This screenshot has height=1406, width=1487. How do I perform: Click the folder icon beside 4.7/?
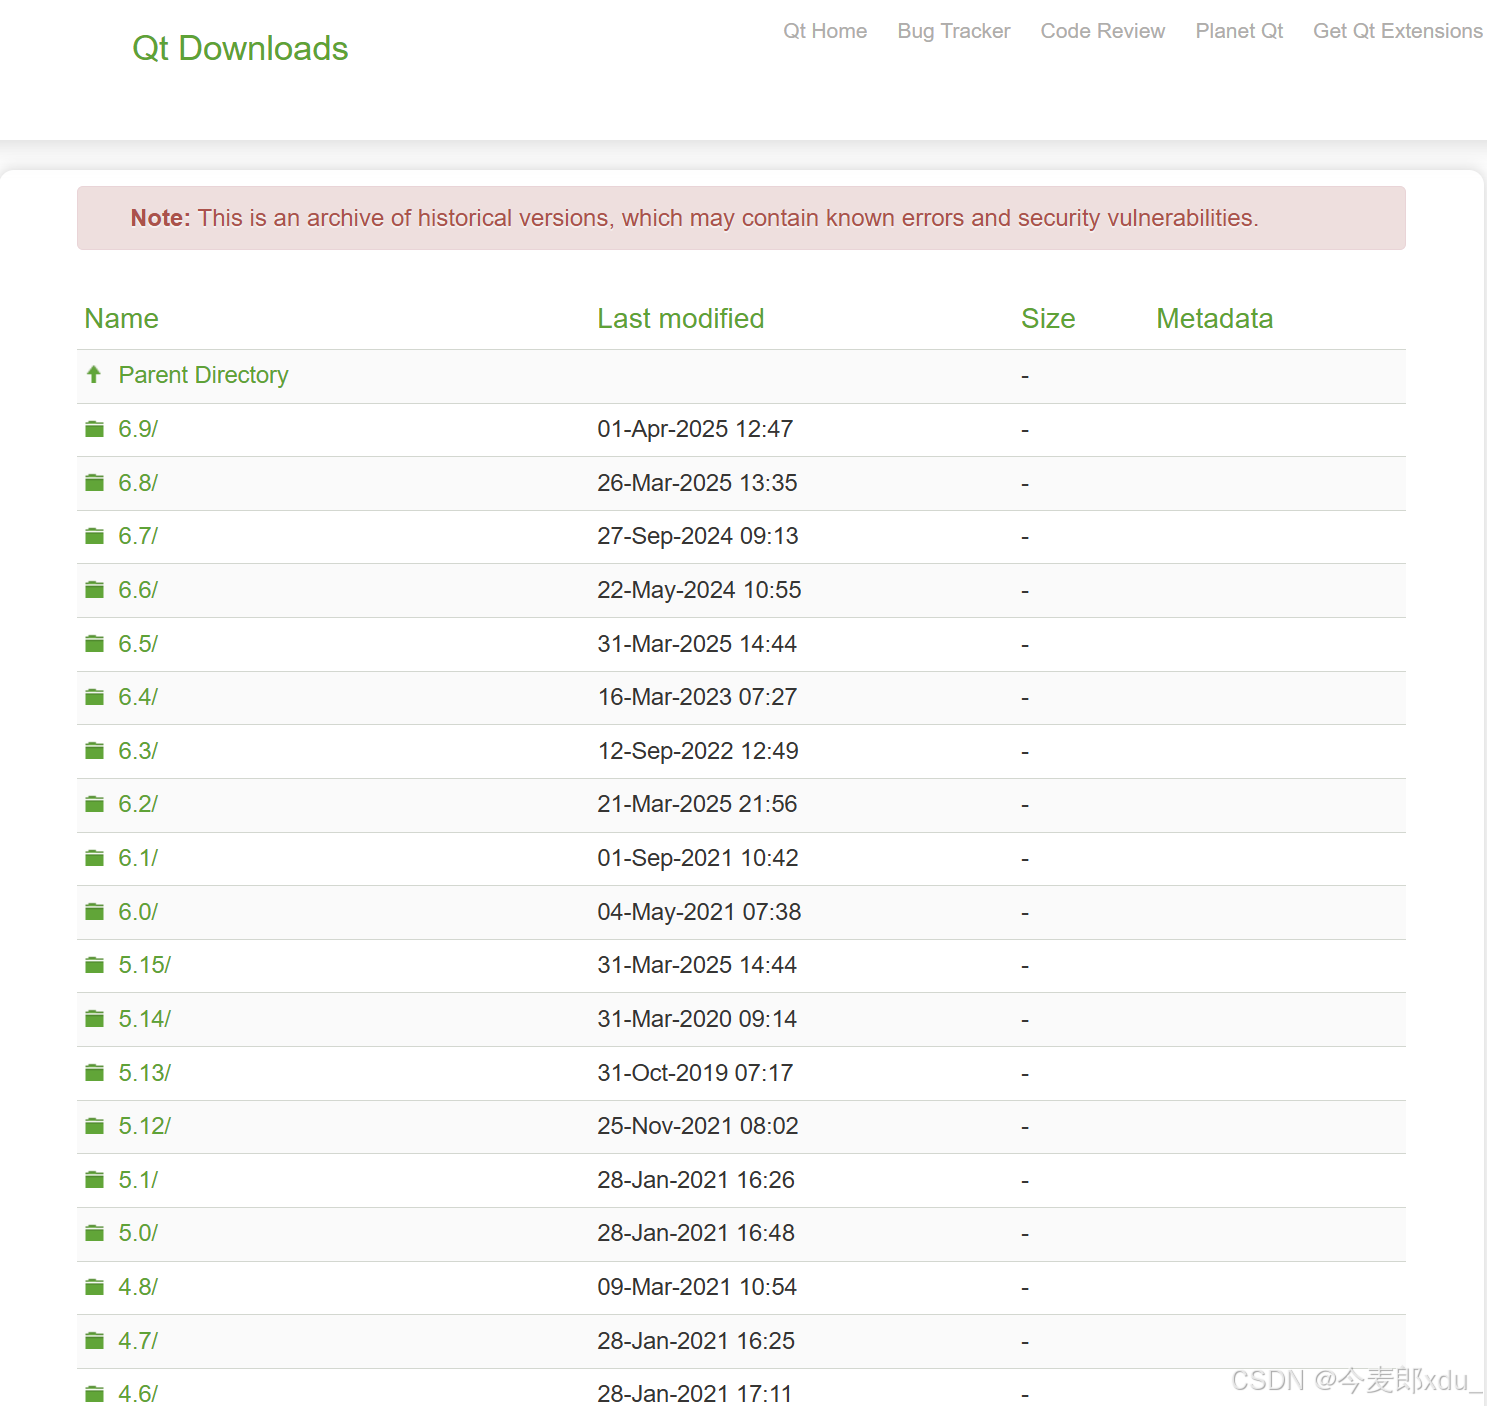(x=95, y=1341)
